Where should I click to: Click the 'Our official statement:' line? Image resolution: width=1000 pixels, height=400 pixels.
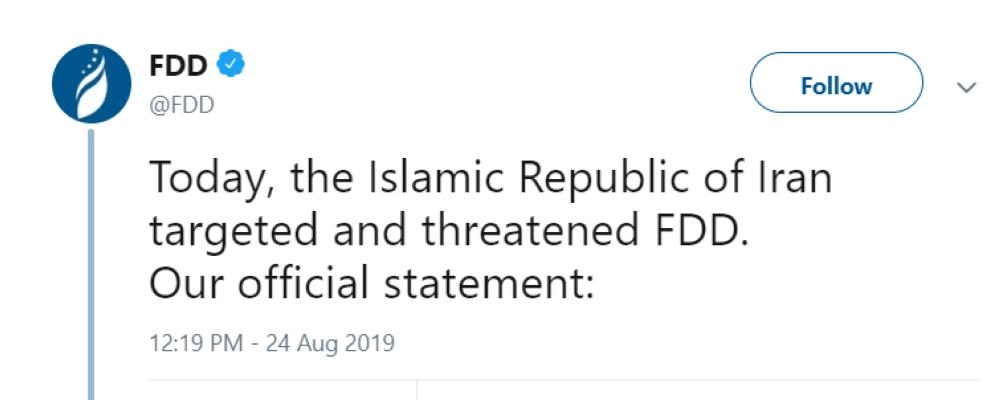coord(372,282)
